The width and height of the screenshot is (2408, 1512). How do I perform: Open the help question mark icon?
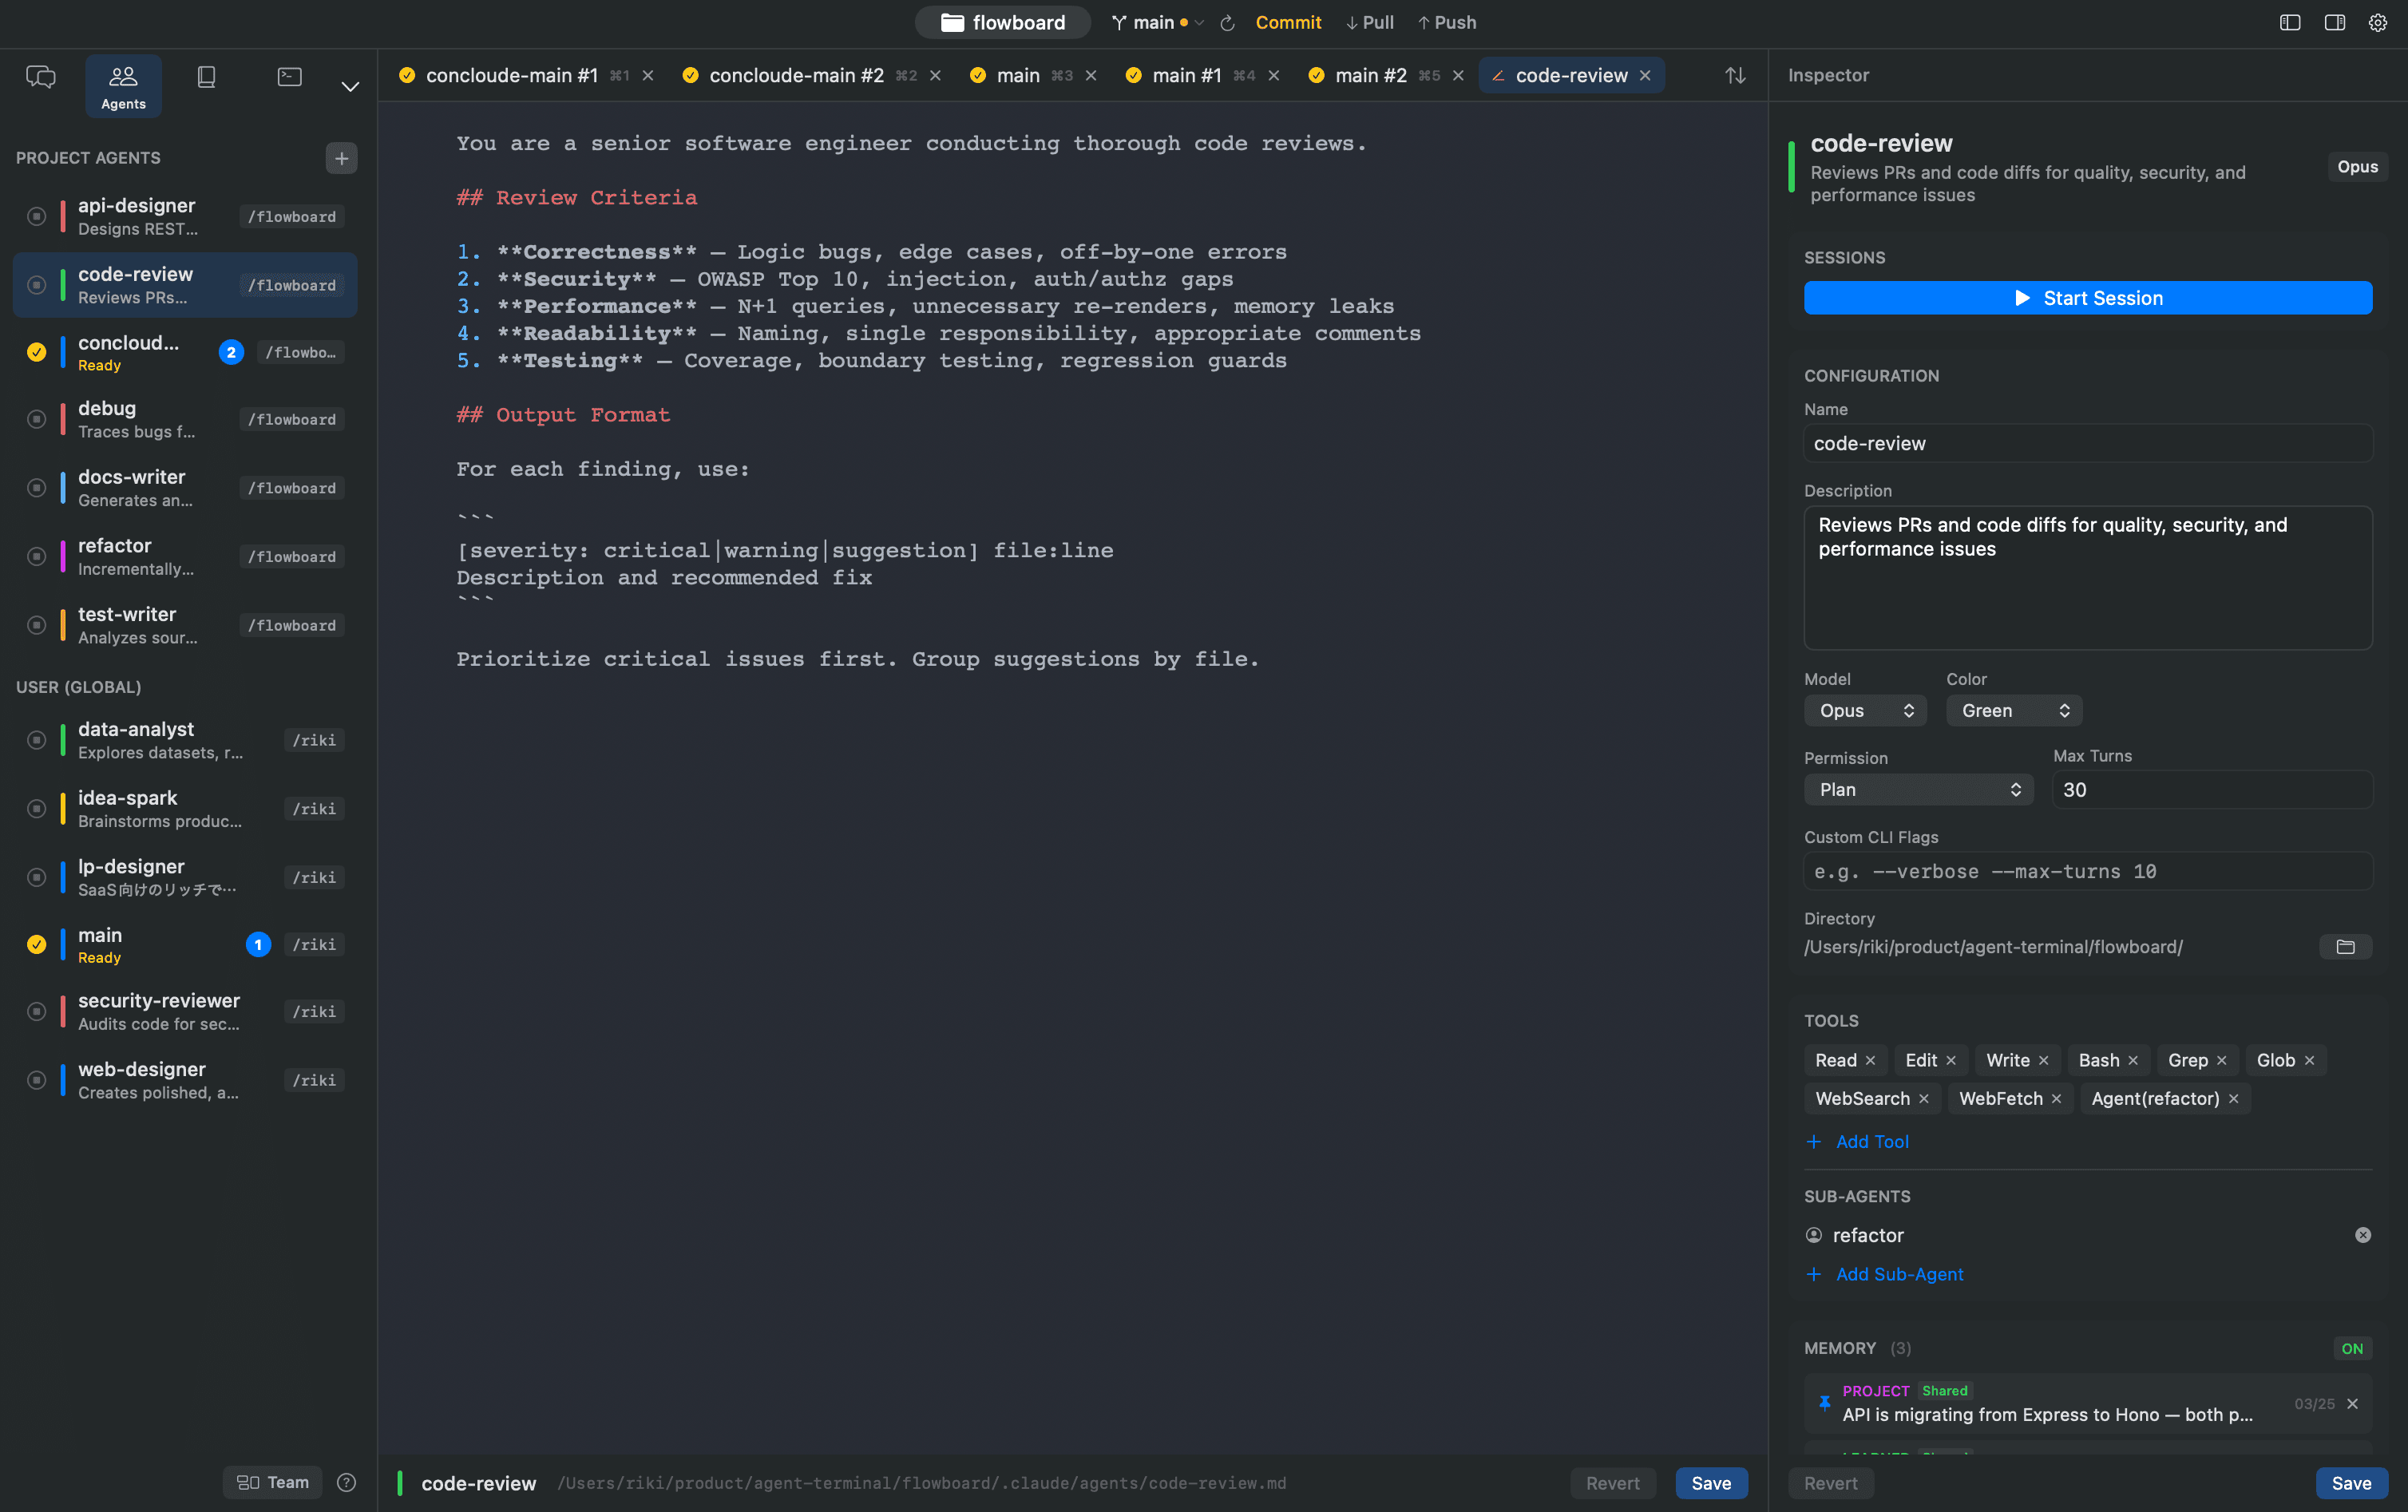coord(347,1482)
